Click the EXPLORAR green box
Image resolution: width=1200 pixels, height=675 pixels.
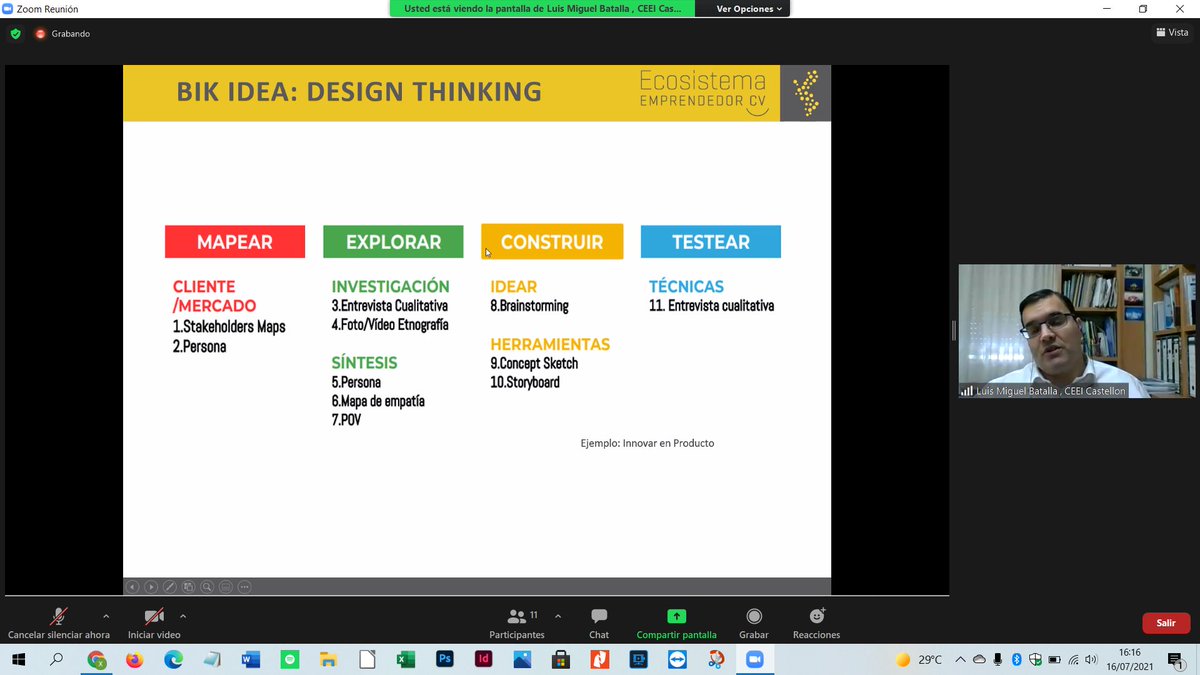(393, 242)
